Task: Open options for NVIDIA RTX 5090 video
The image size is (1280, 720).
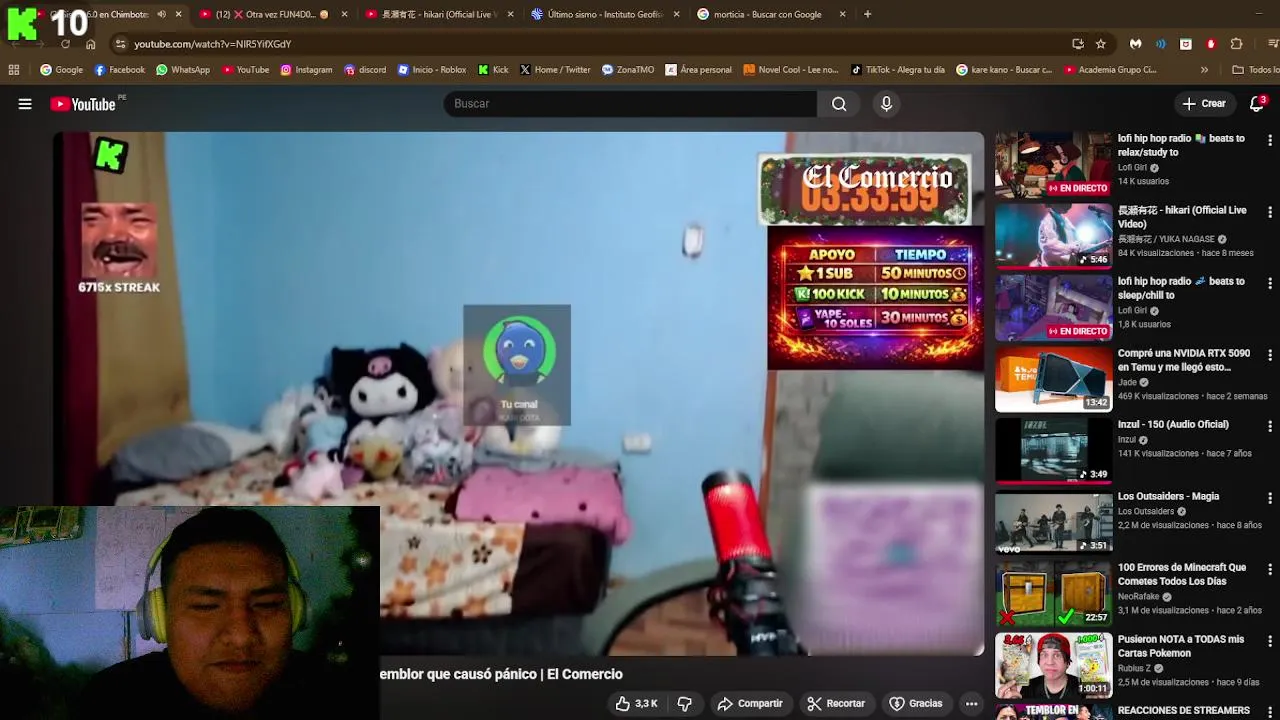Action: [x=1270, y=355]
